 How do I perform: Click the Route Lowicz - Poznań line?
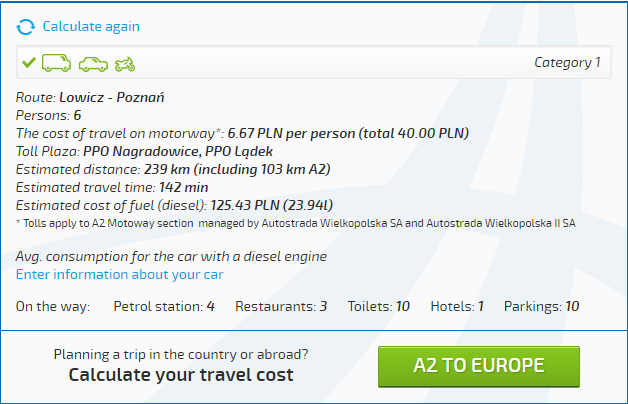point(91,98)
